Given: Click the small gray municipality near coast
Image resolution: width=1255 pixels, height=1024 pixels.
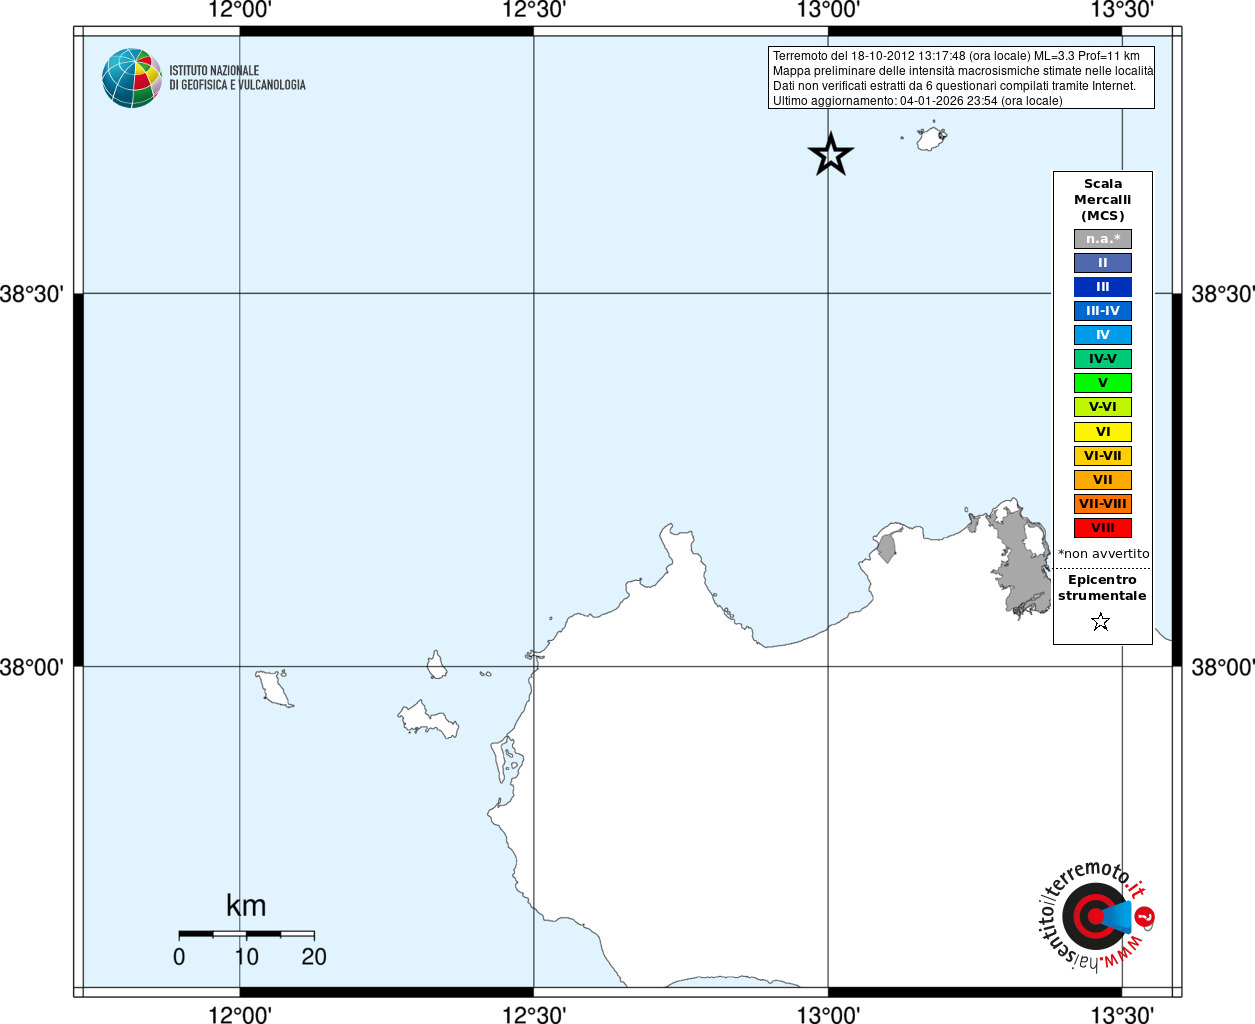Looking at the screenshot, I should [x=886, y=548].
